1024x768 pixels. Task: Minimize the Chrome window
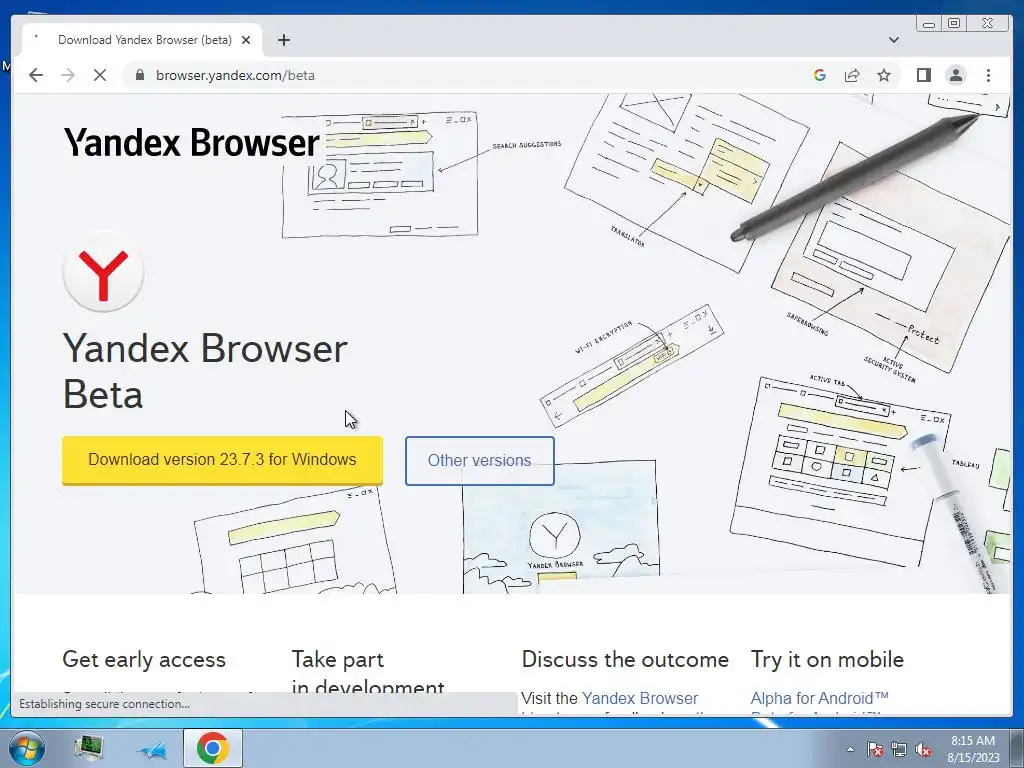(x=929, y=24)
